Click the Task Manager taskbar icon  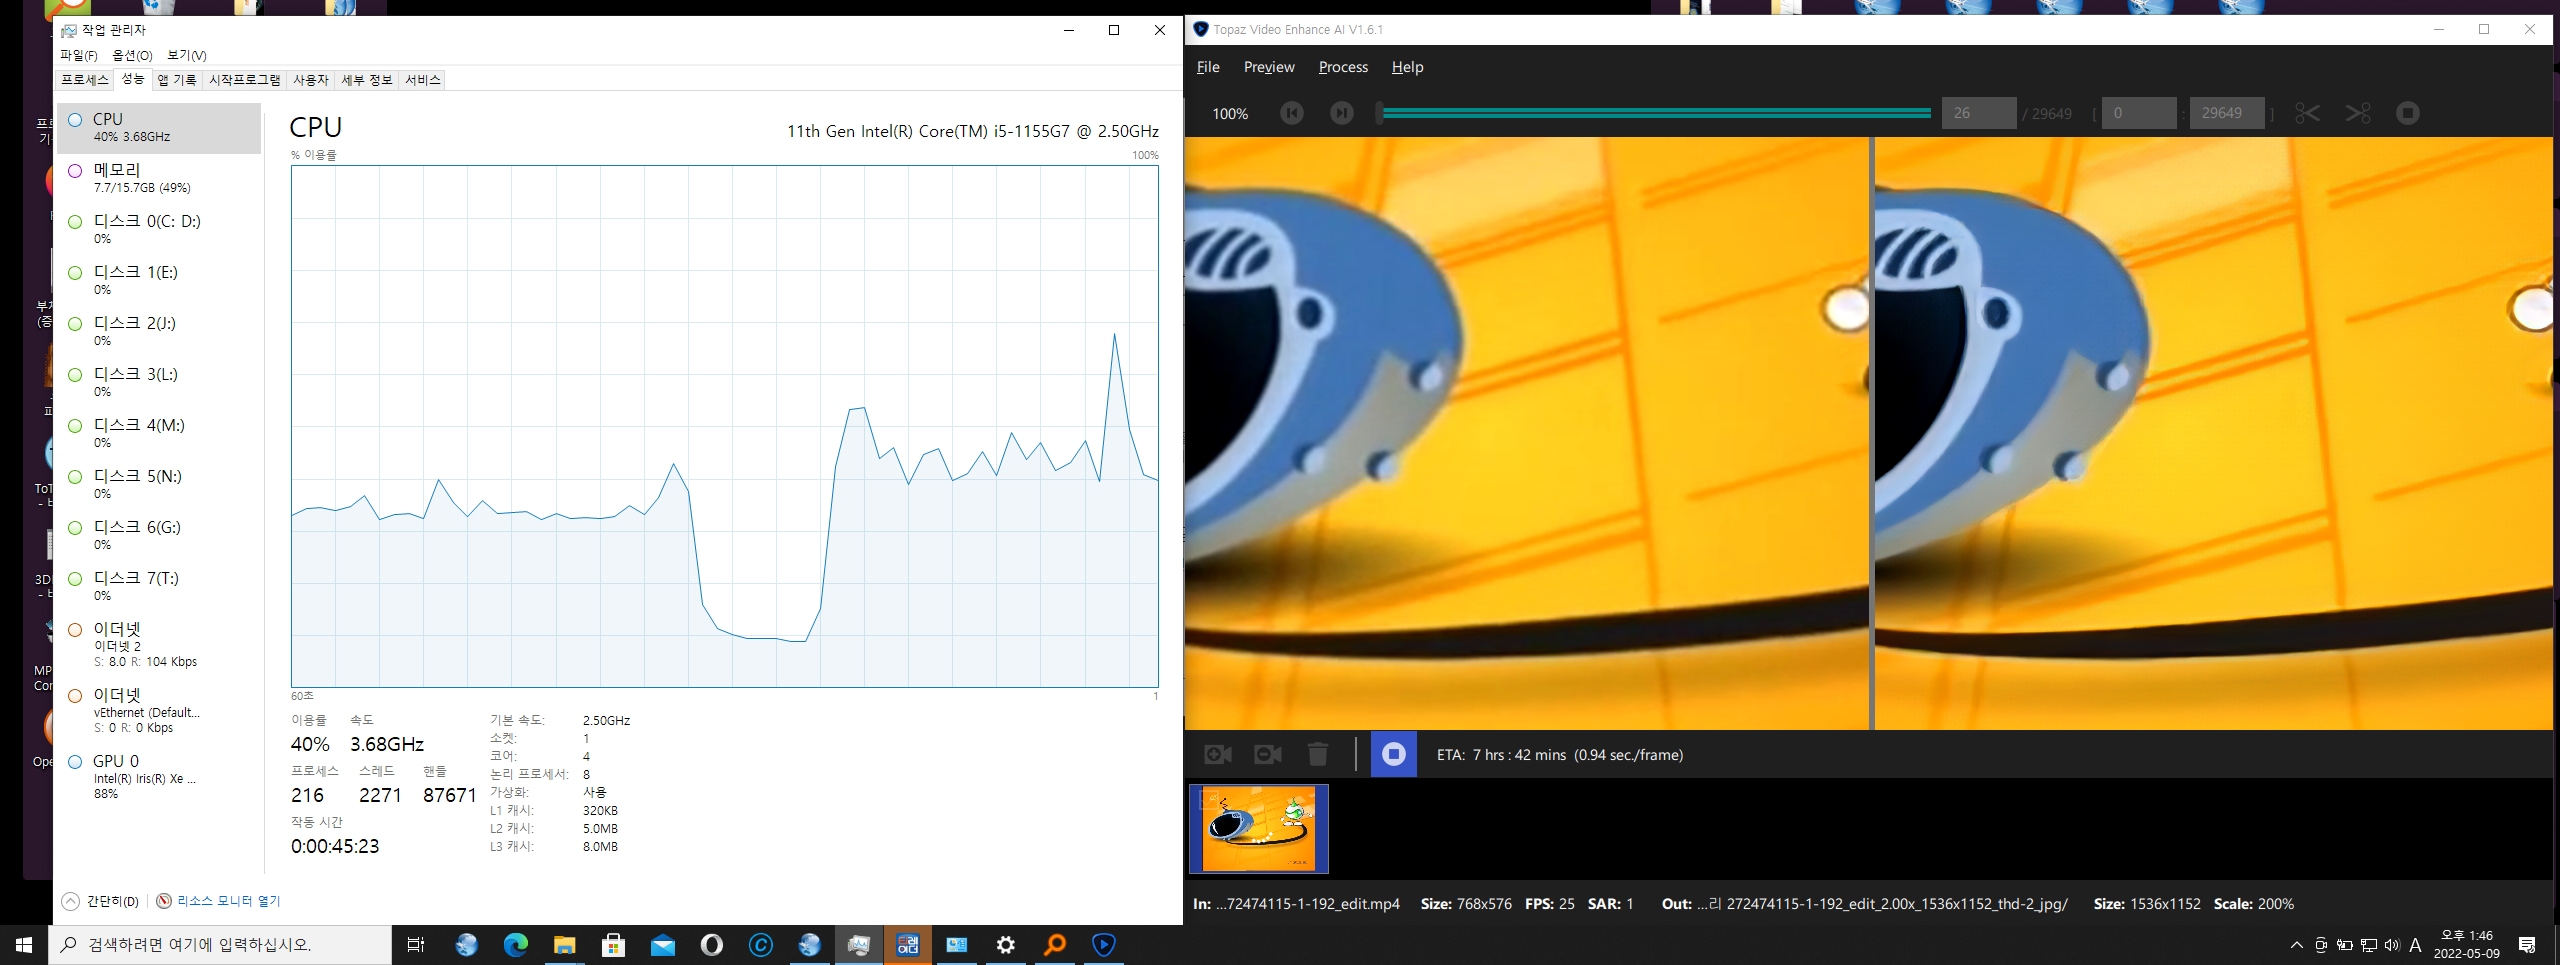[x=858, y=945]
